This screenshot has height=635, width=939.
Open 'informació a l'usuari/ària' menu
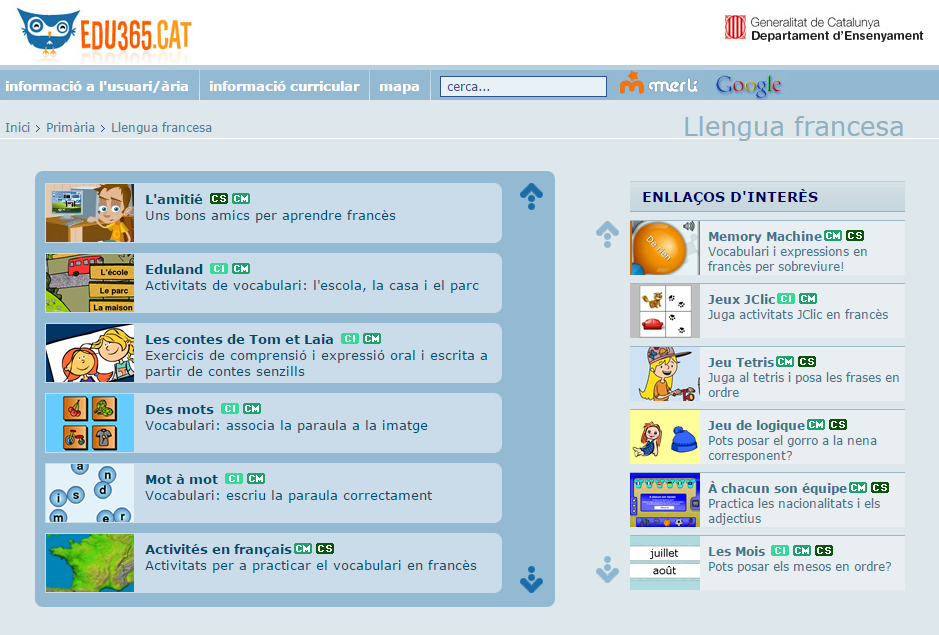click(97, 86)
